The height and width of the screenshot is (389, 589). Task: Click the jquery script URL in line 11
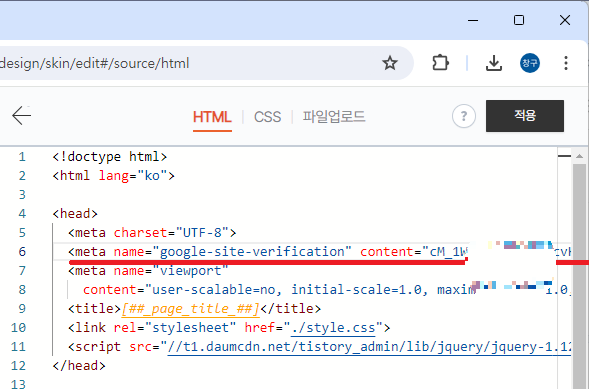coord(369,346)
